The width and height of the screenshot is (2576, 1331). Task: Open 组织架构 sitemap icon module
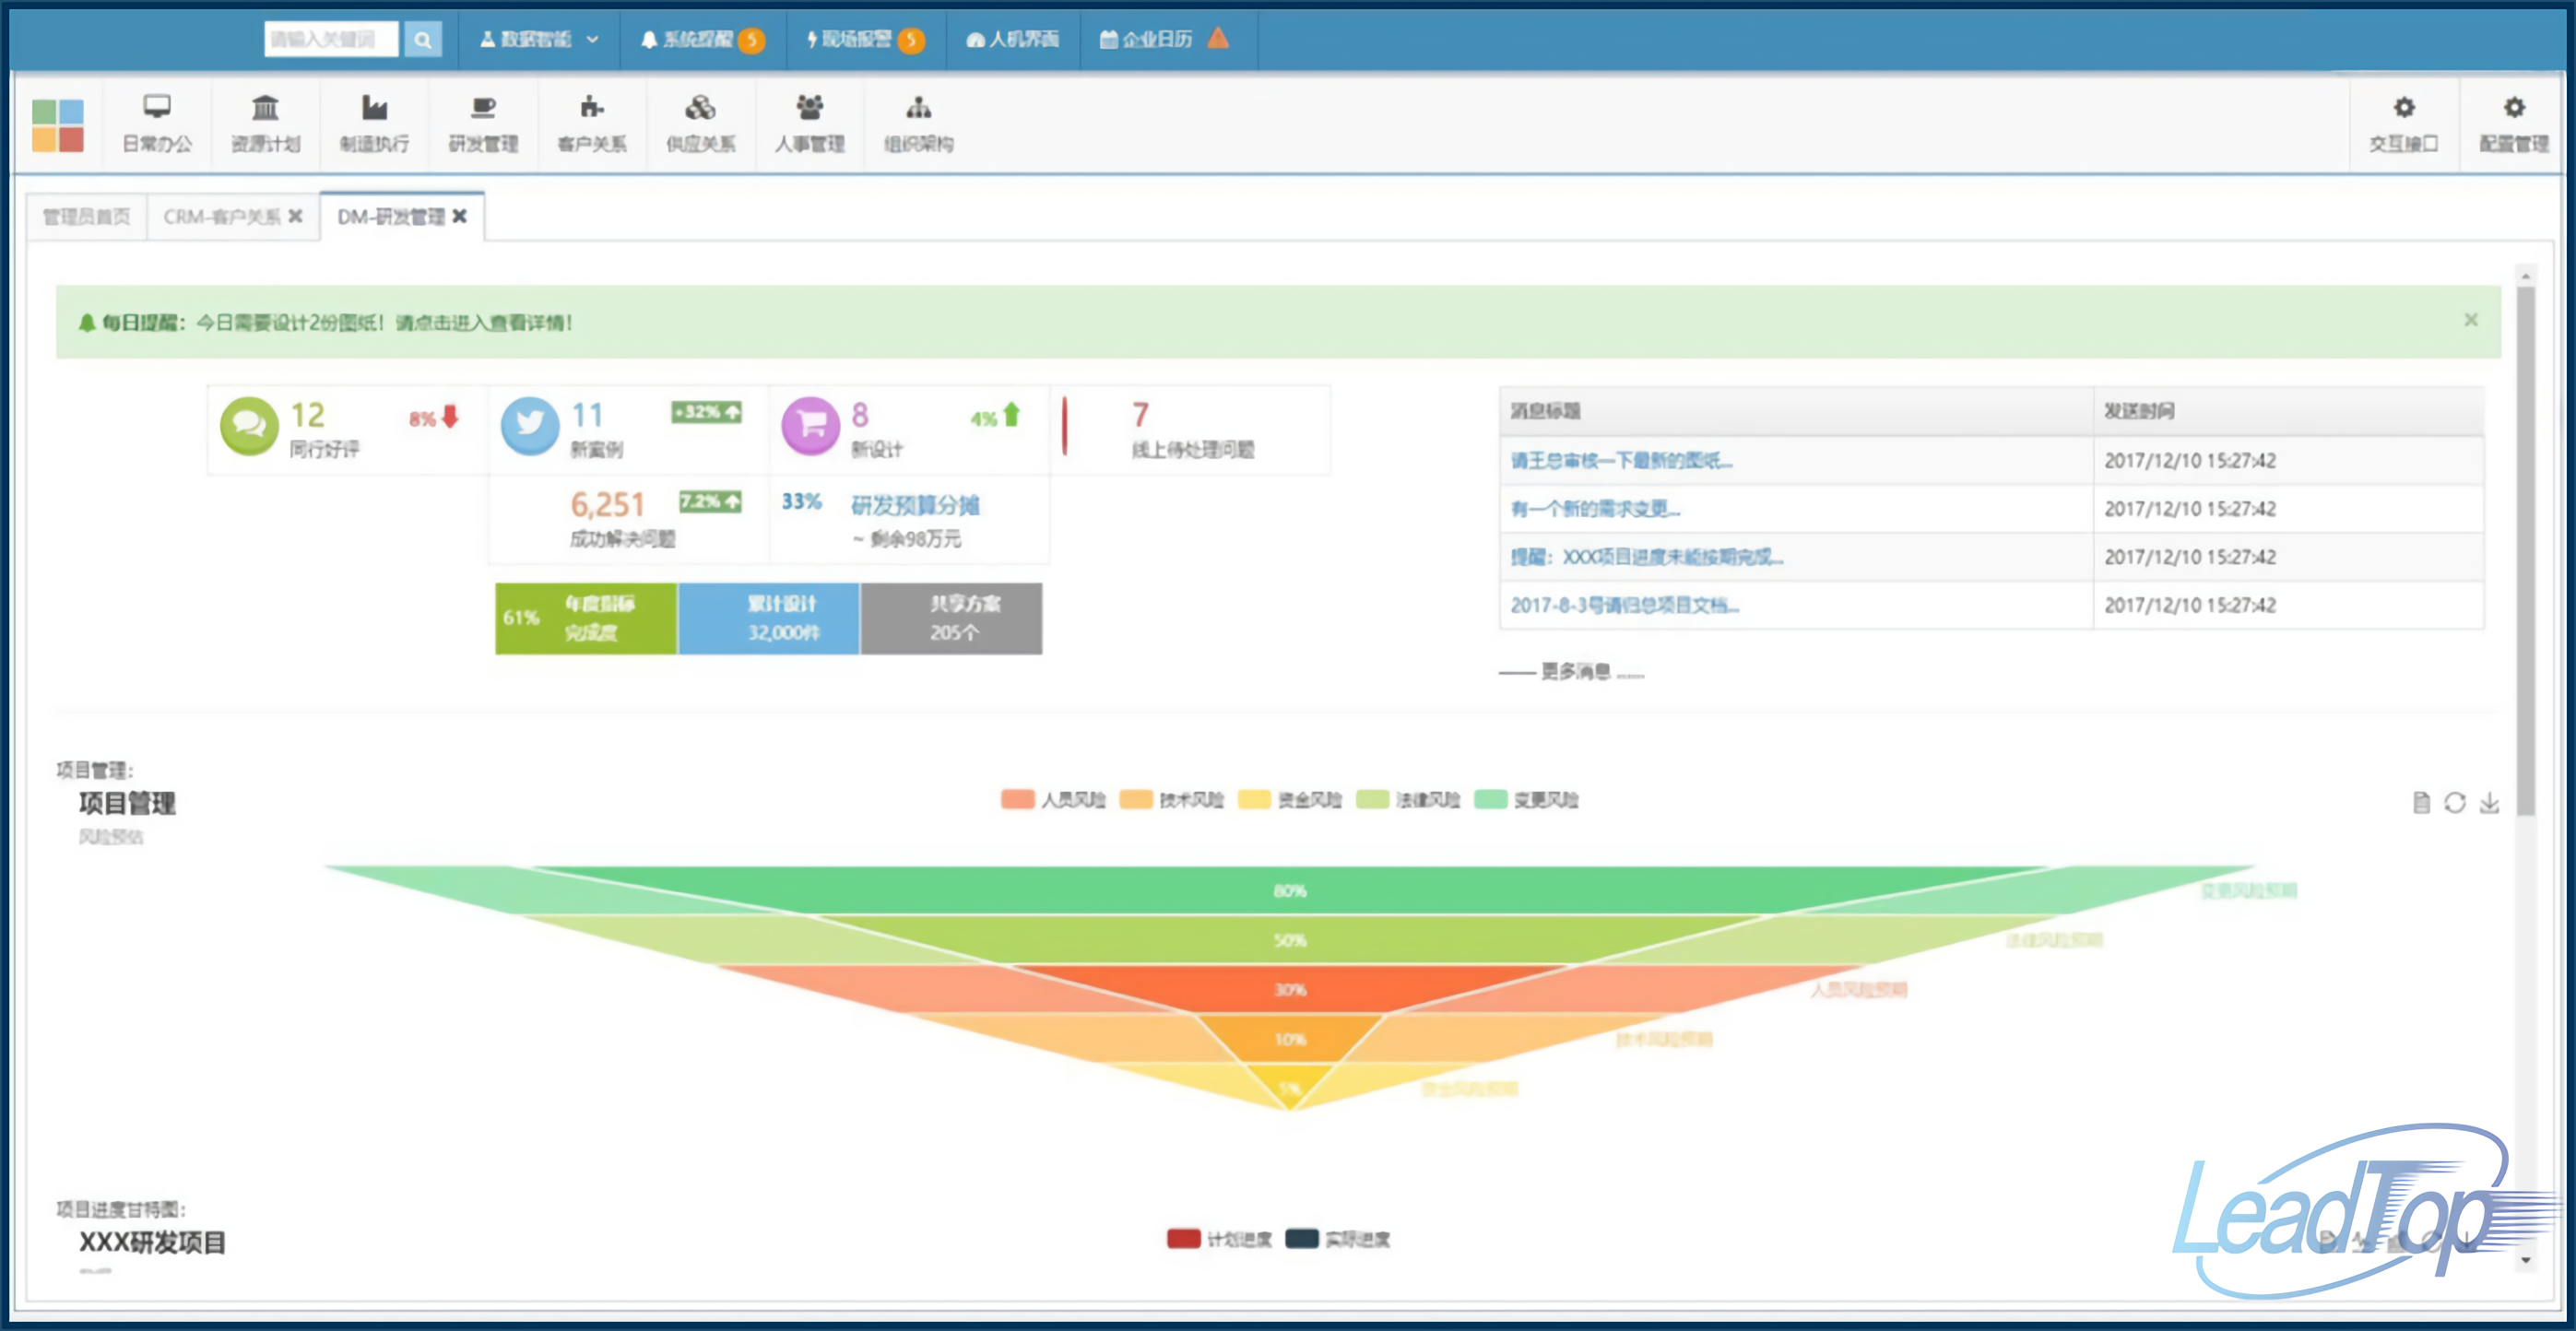pos(919,124)
